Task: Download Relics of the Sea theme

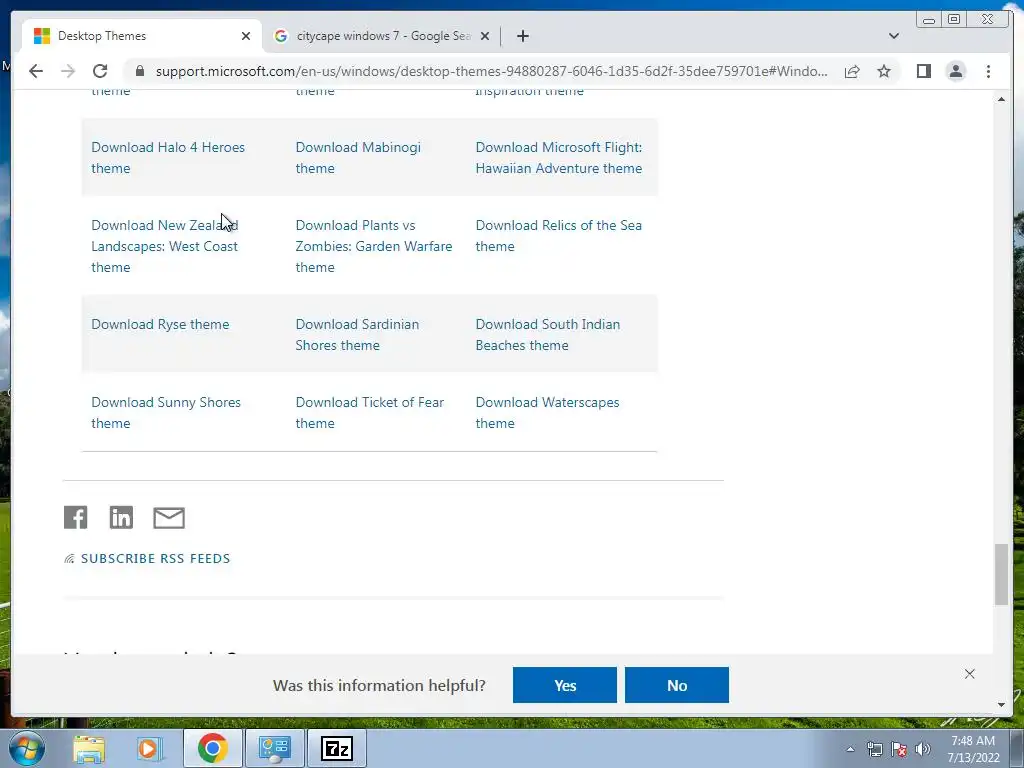Action: point(559,236)
